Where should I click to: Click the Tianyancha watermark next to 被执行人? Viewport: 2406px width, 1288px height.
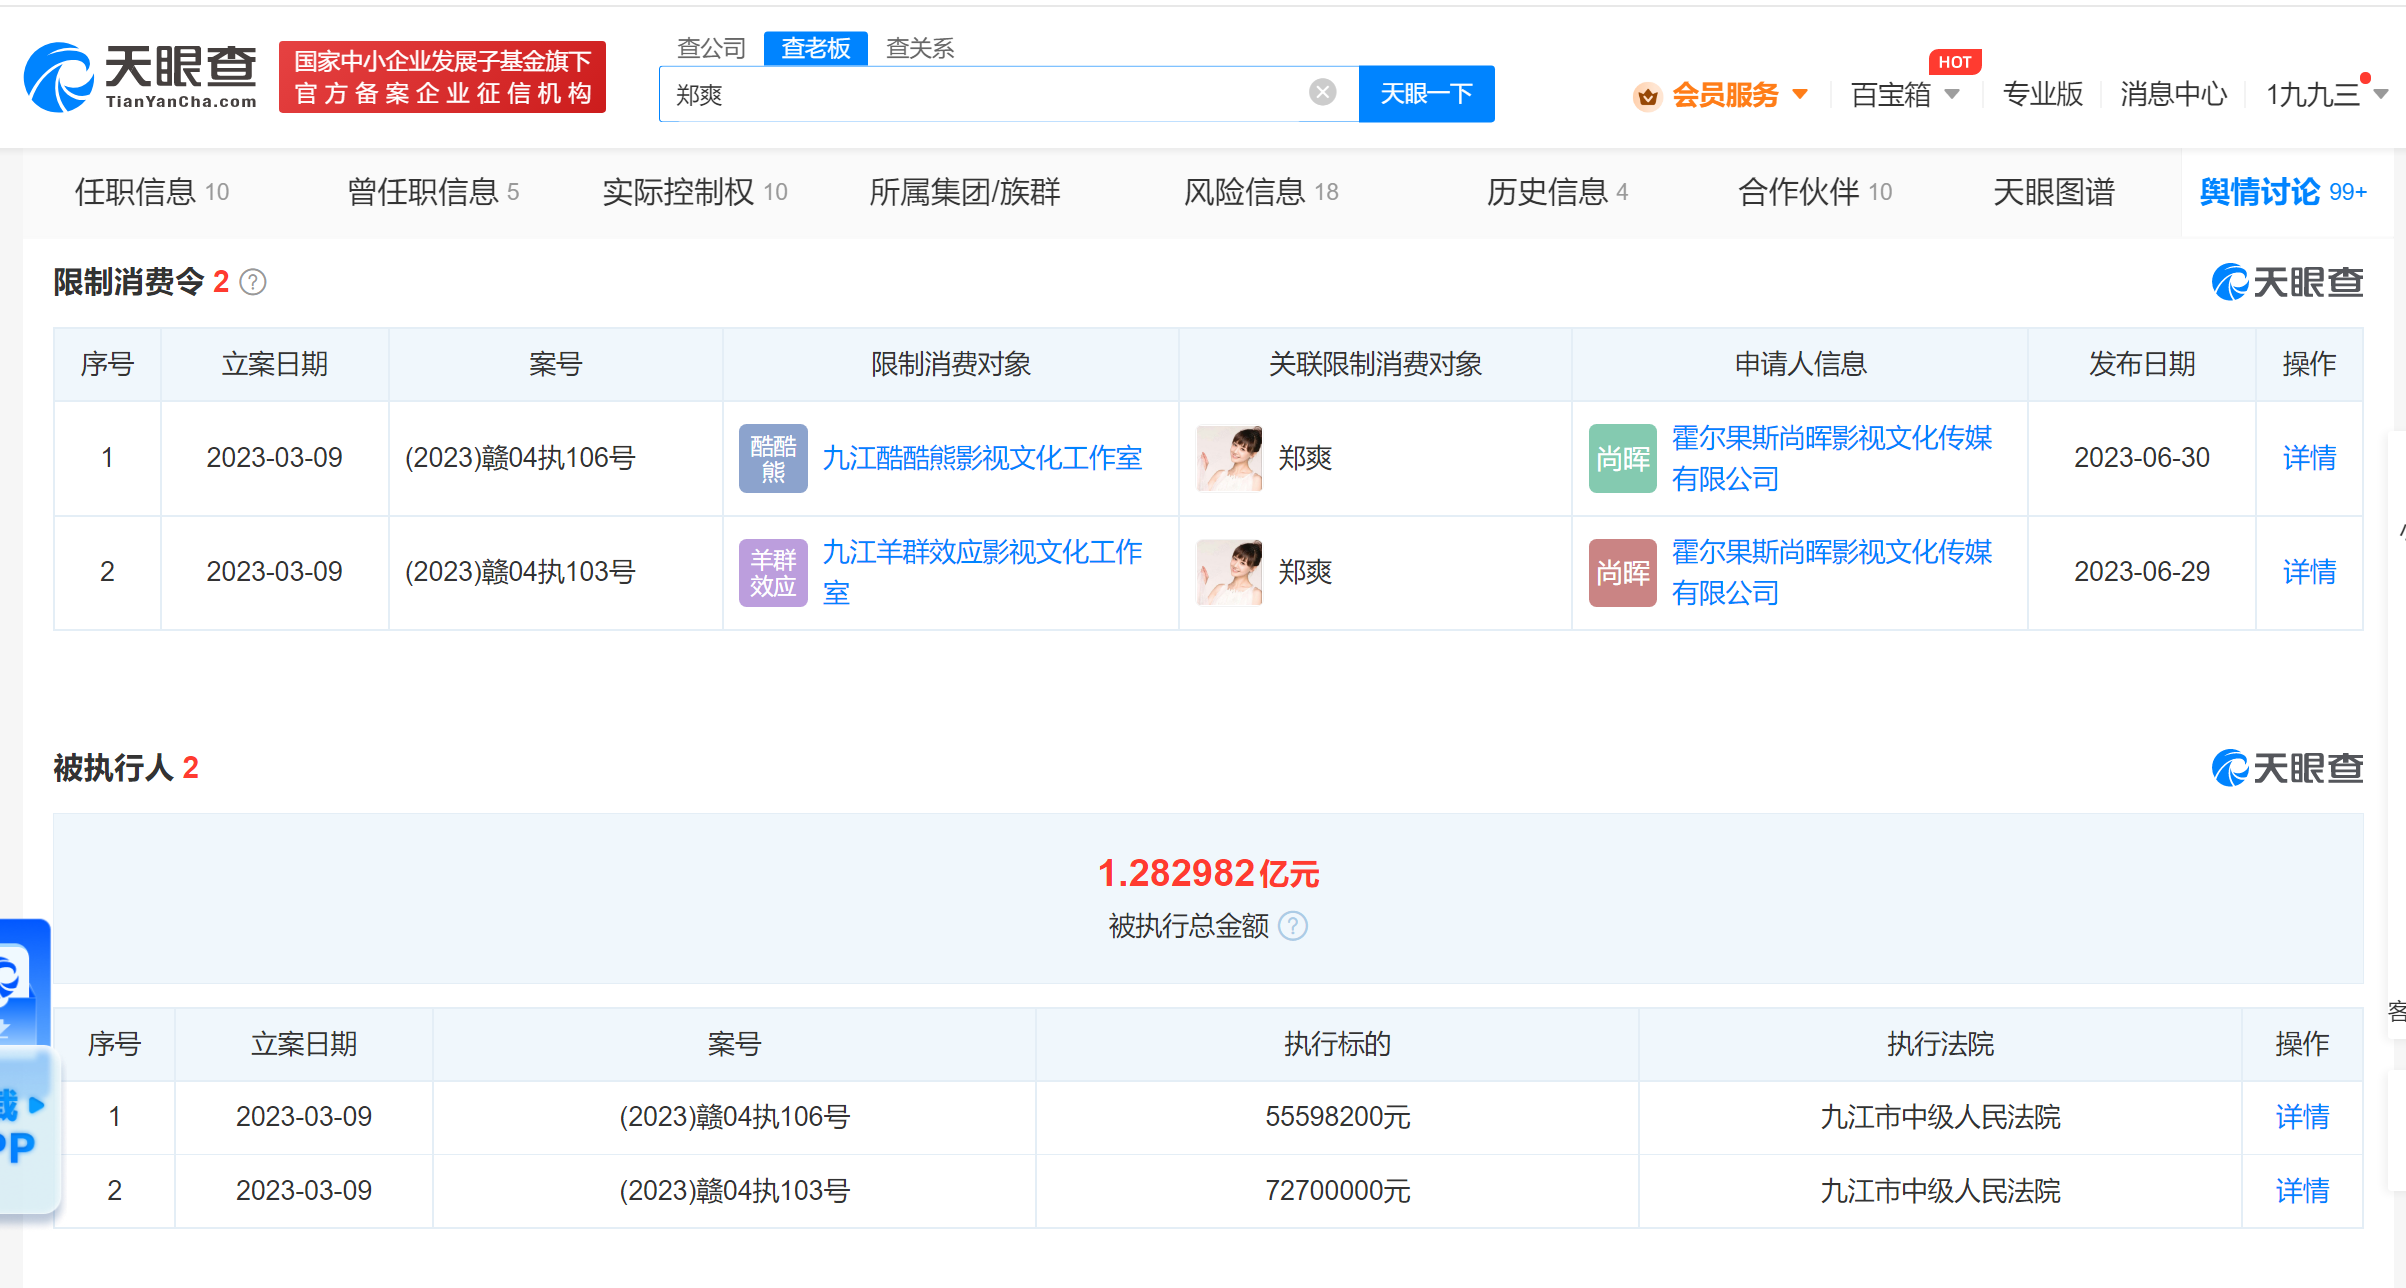point(2286,768)
